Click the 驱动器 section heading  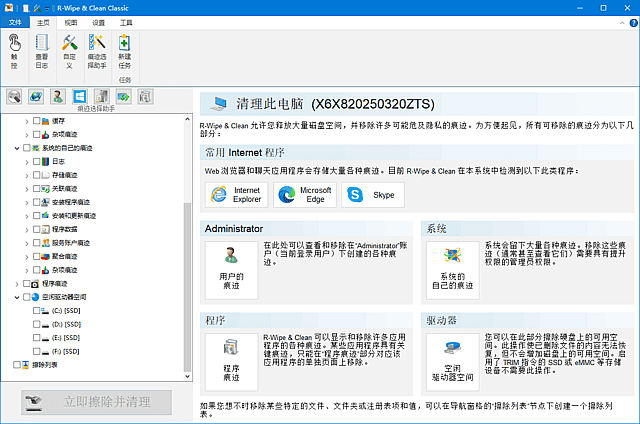(x=441, y=320)
